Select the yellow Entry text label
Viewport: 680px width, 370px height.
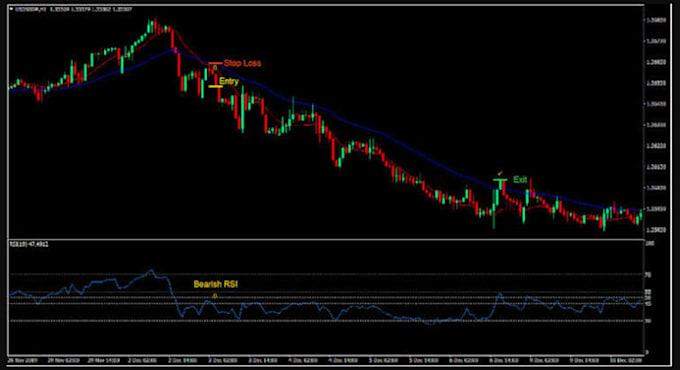point(229,81)
